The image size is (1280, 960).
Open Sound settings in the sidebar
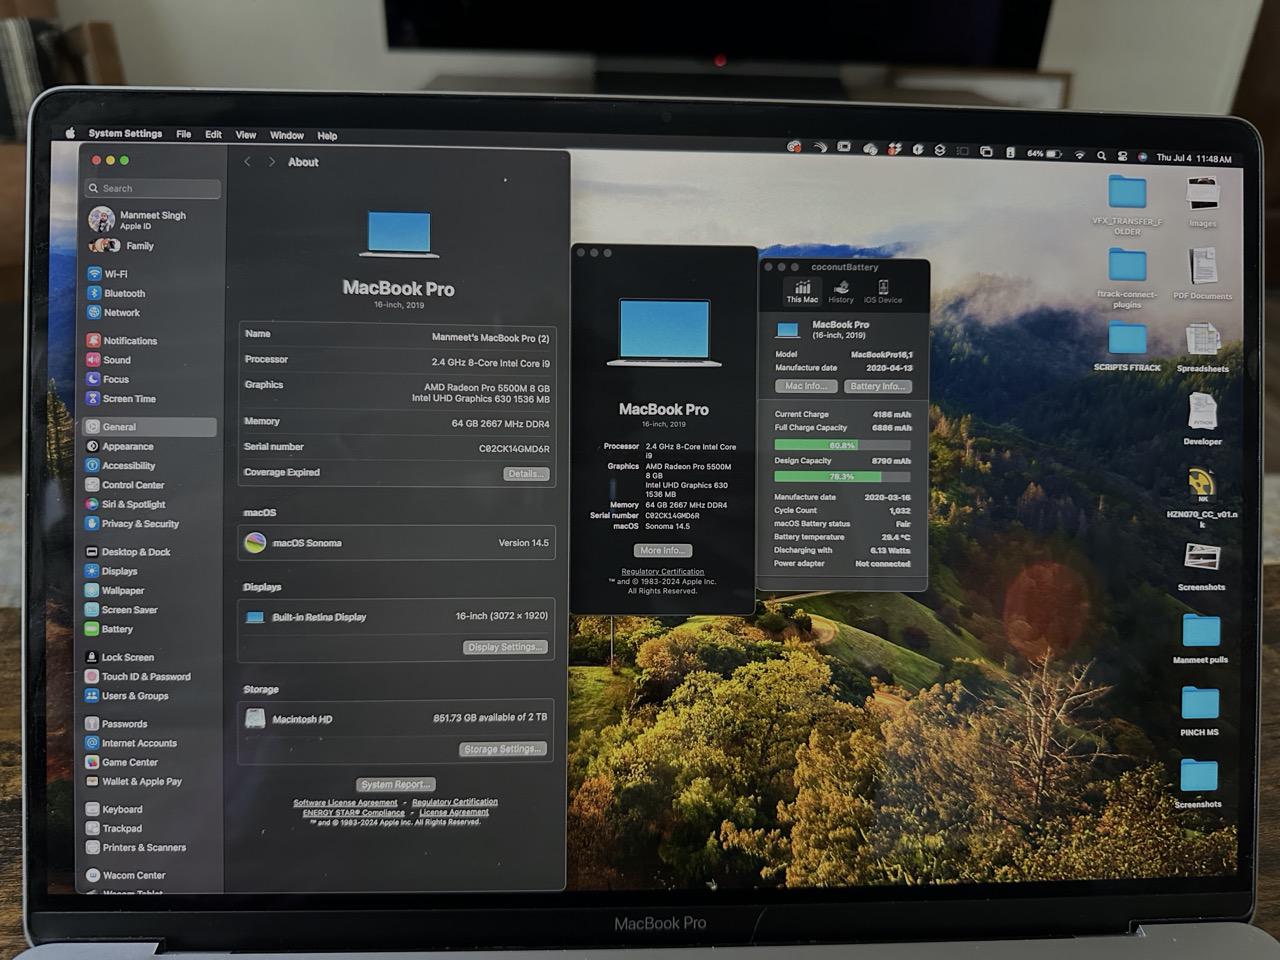[108, 359]
